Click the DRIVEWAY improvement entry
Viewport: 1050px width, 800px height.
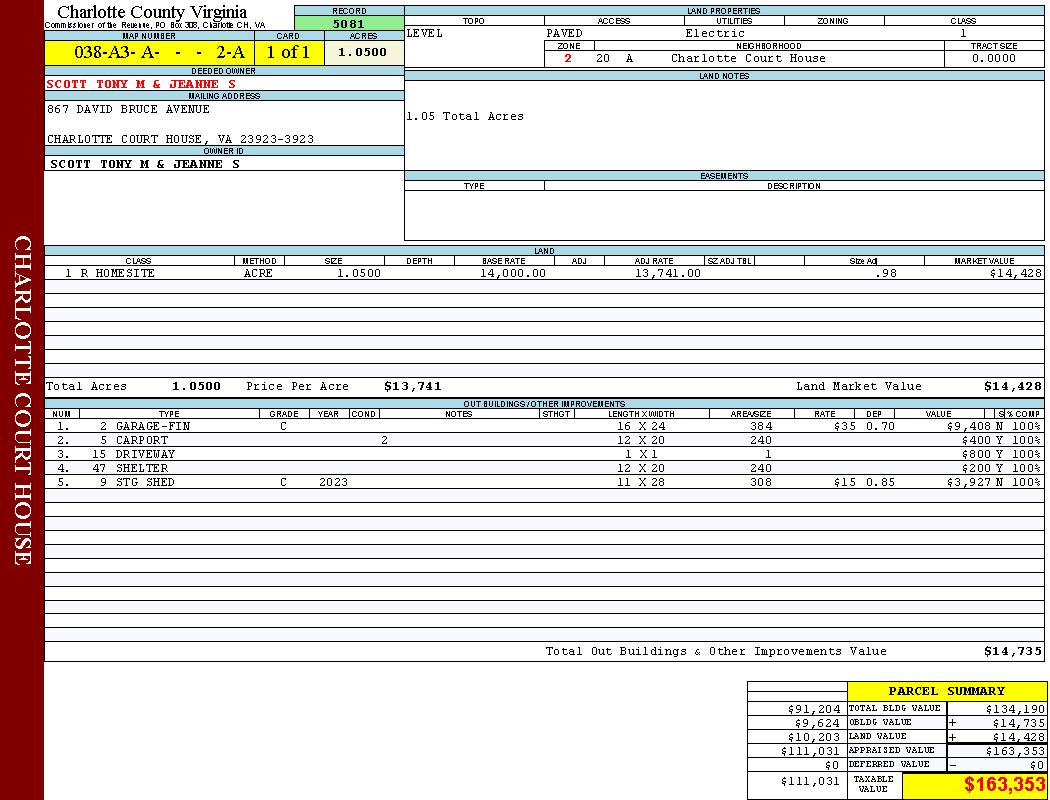coord(145,454)
